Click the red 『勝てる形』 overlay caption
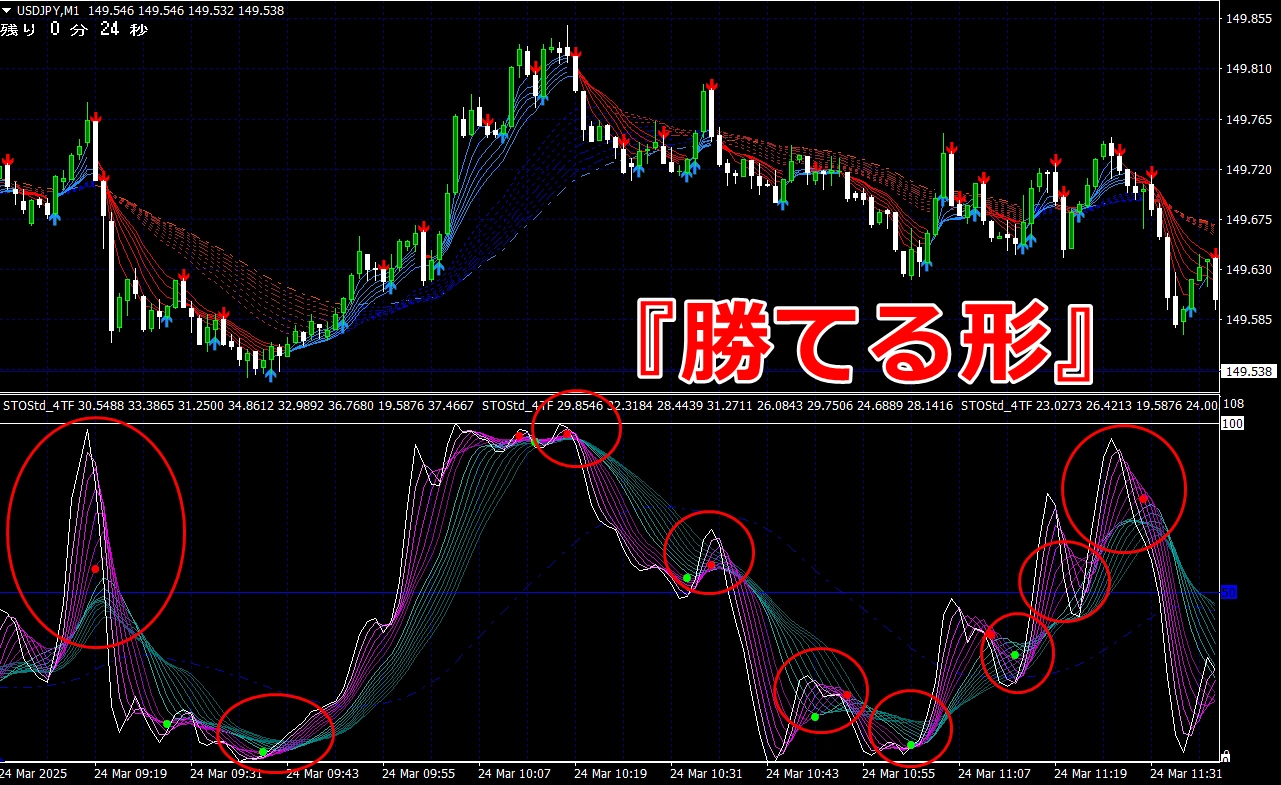 click(x=866, y=342)
